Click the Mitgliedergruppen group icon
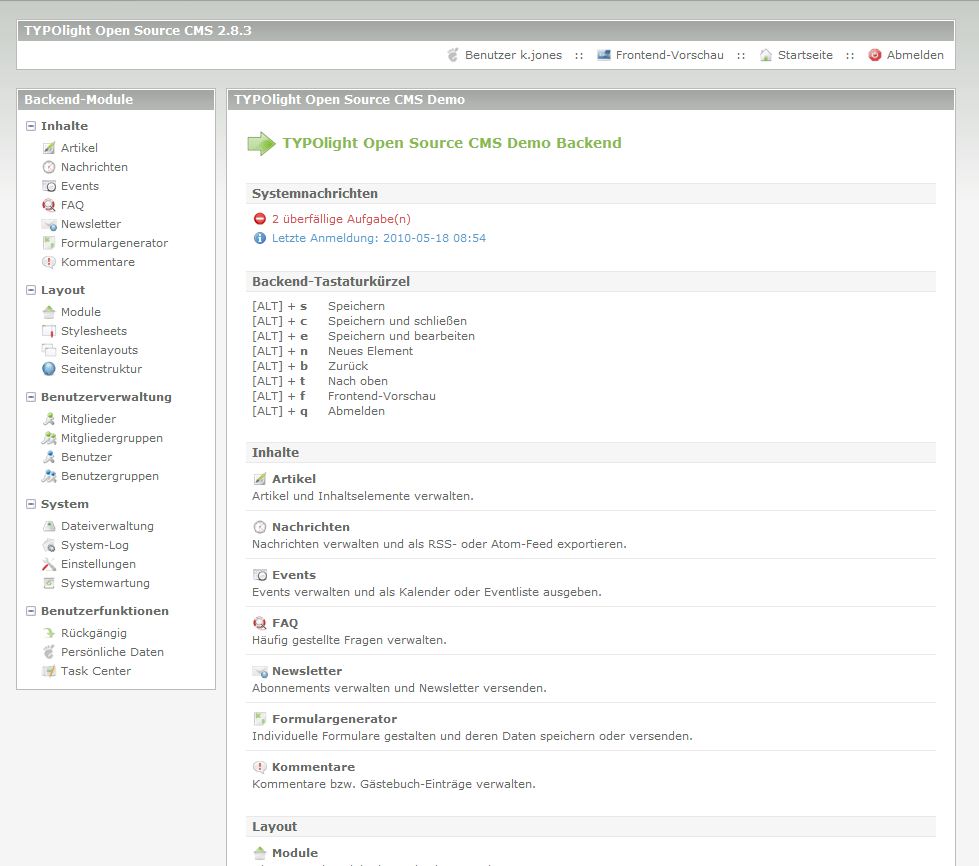This screenshot has height=866, width=979. click(x=49, y=438)
